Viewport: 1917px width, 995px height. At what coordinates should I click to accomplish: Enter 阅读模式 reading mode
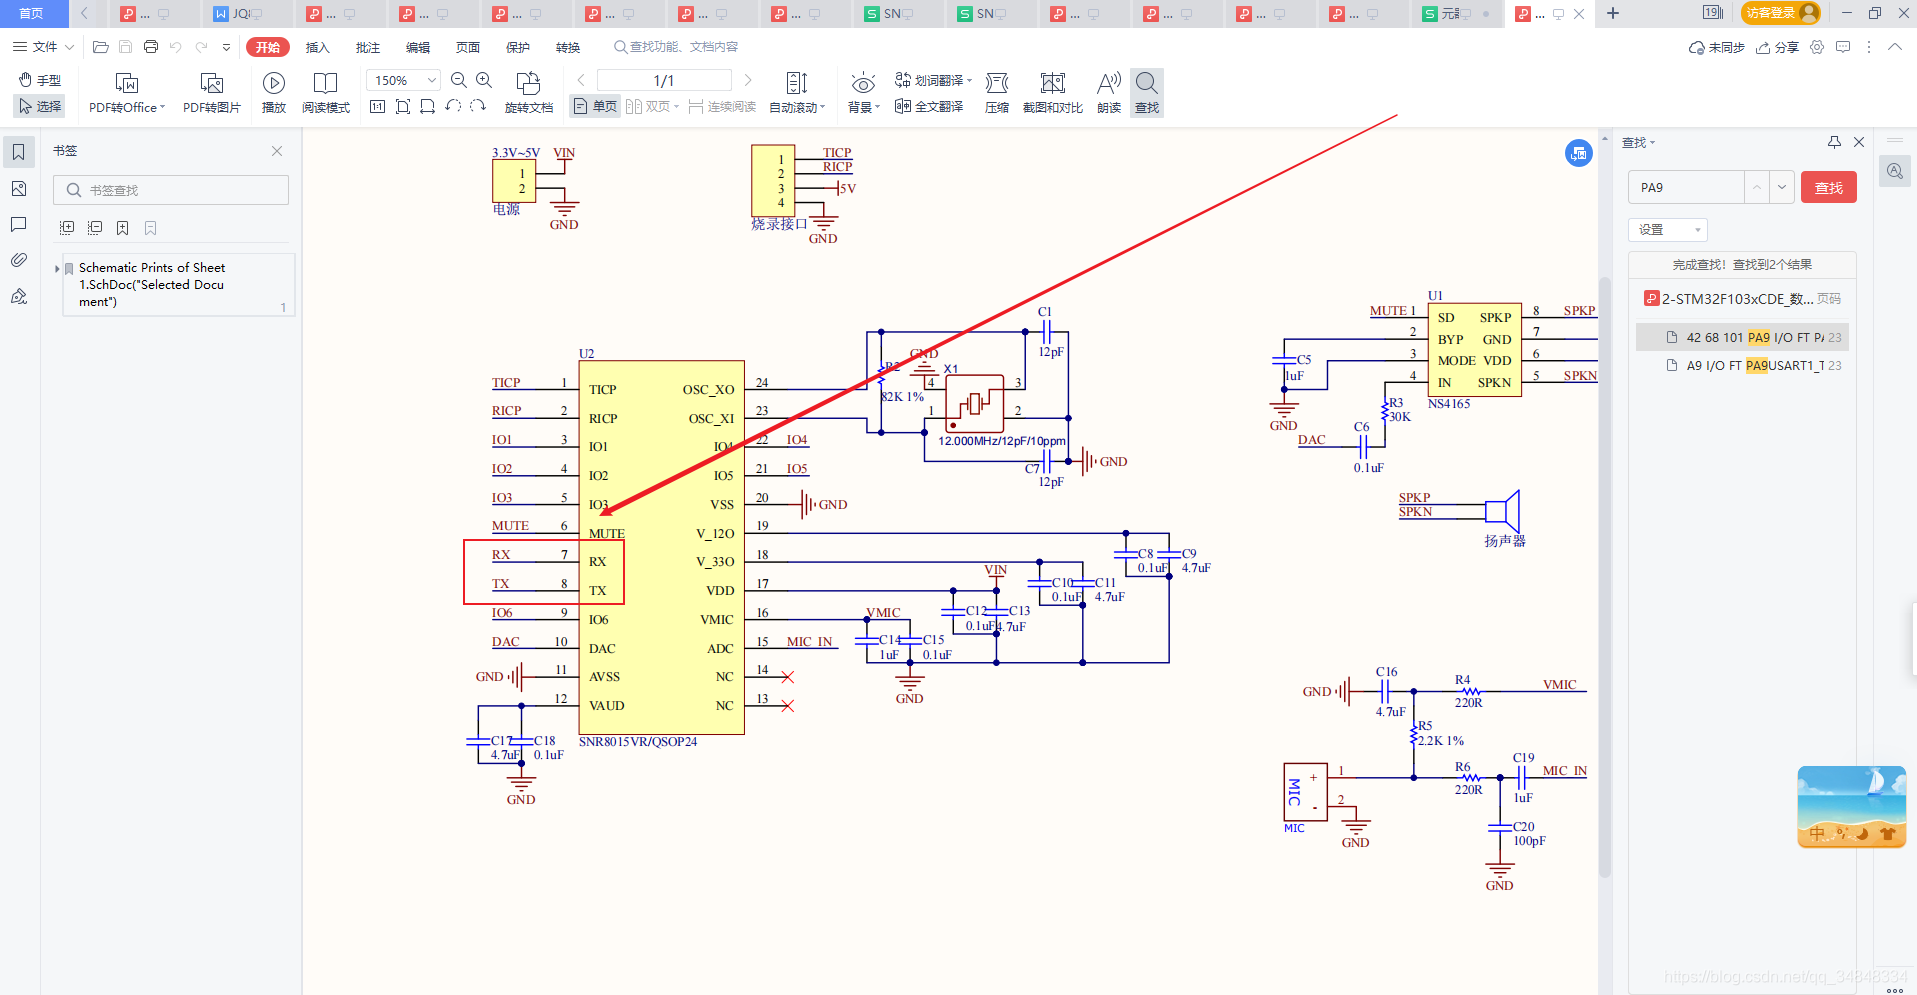[x=326, y=93]
